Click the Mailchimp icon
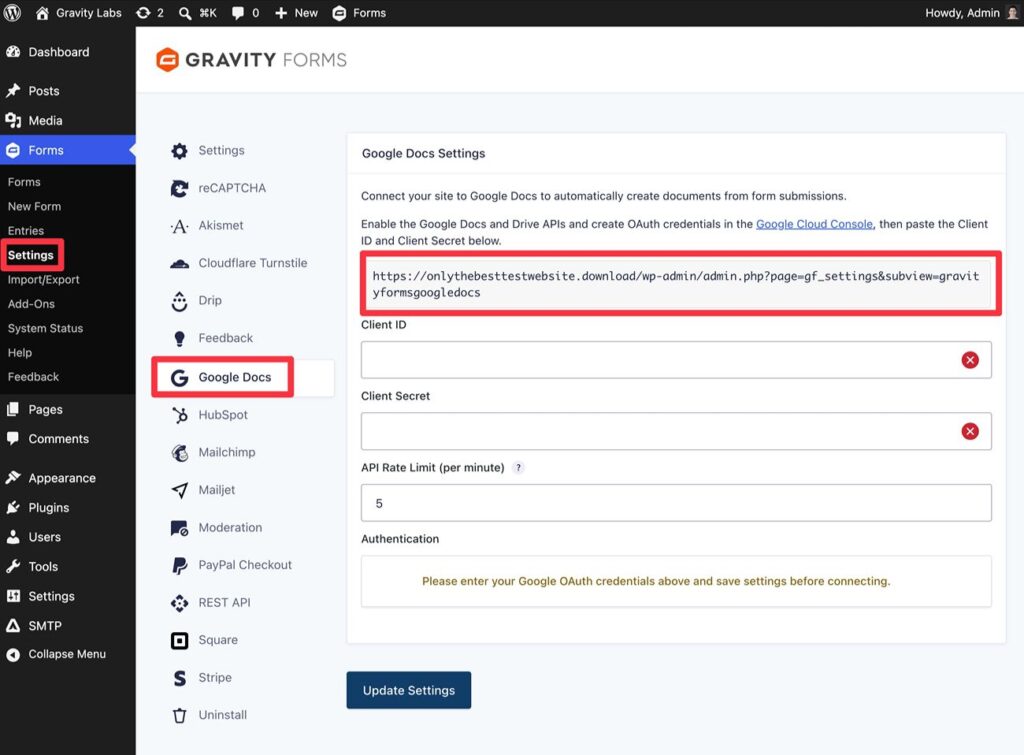The width and height of the screenshot is (1024, 755). pos(179,453)
